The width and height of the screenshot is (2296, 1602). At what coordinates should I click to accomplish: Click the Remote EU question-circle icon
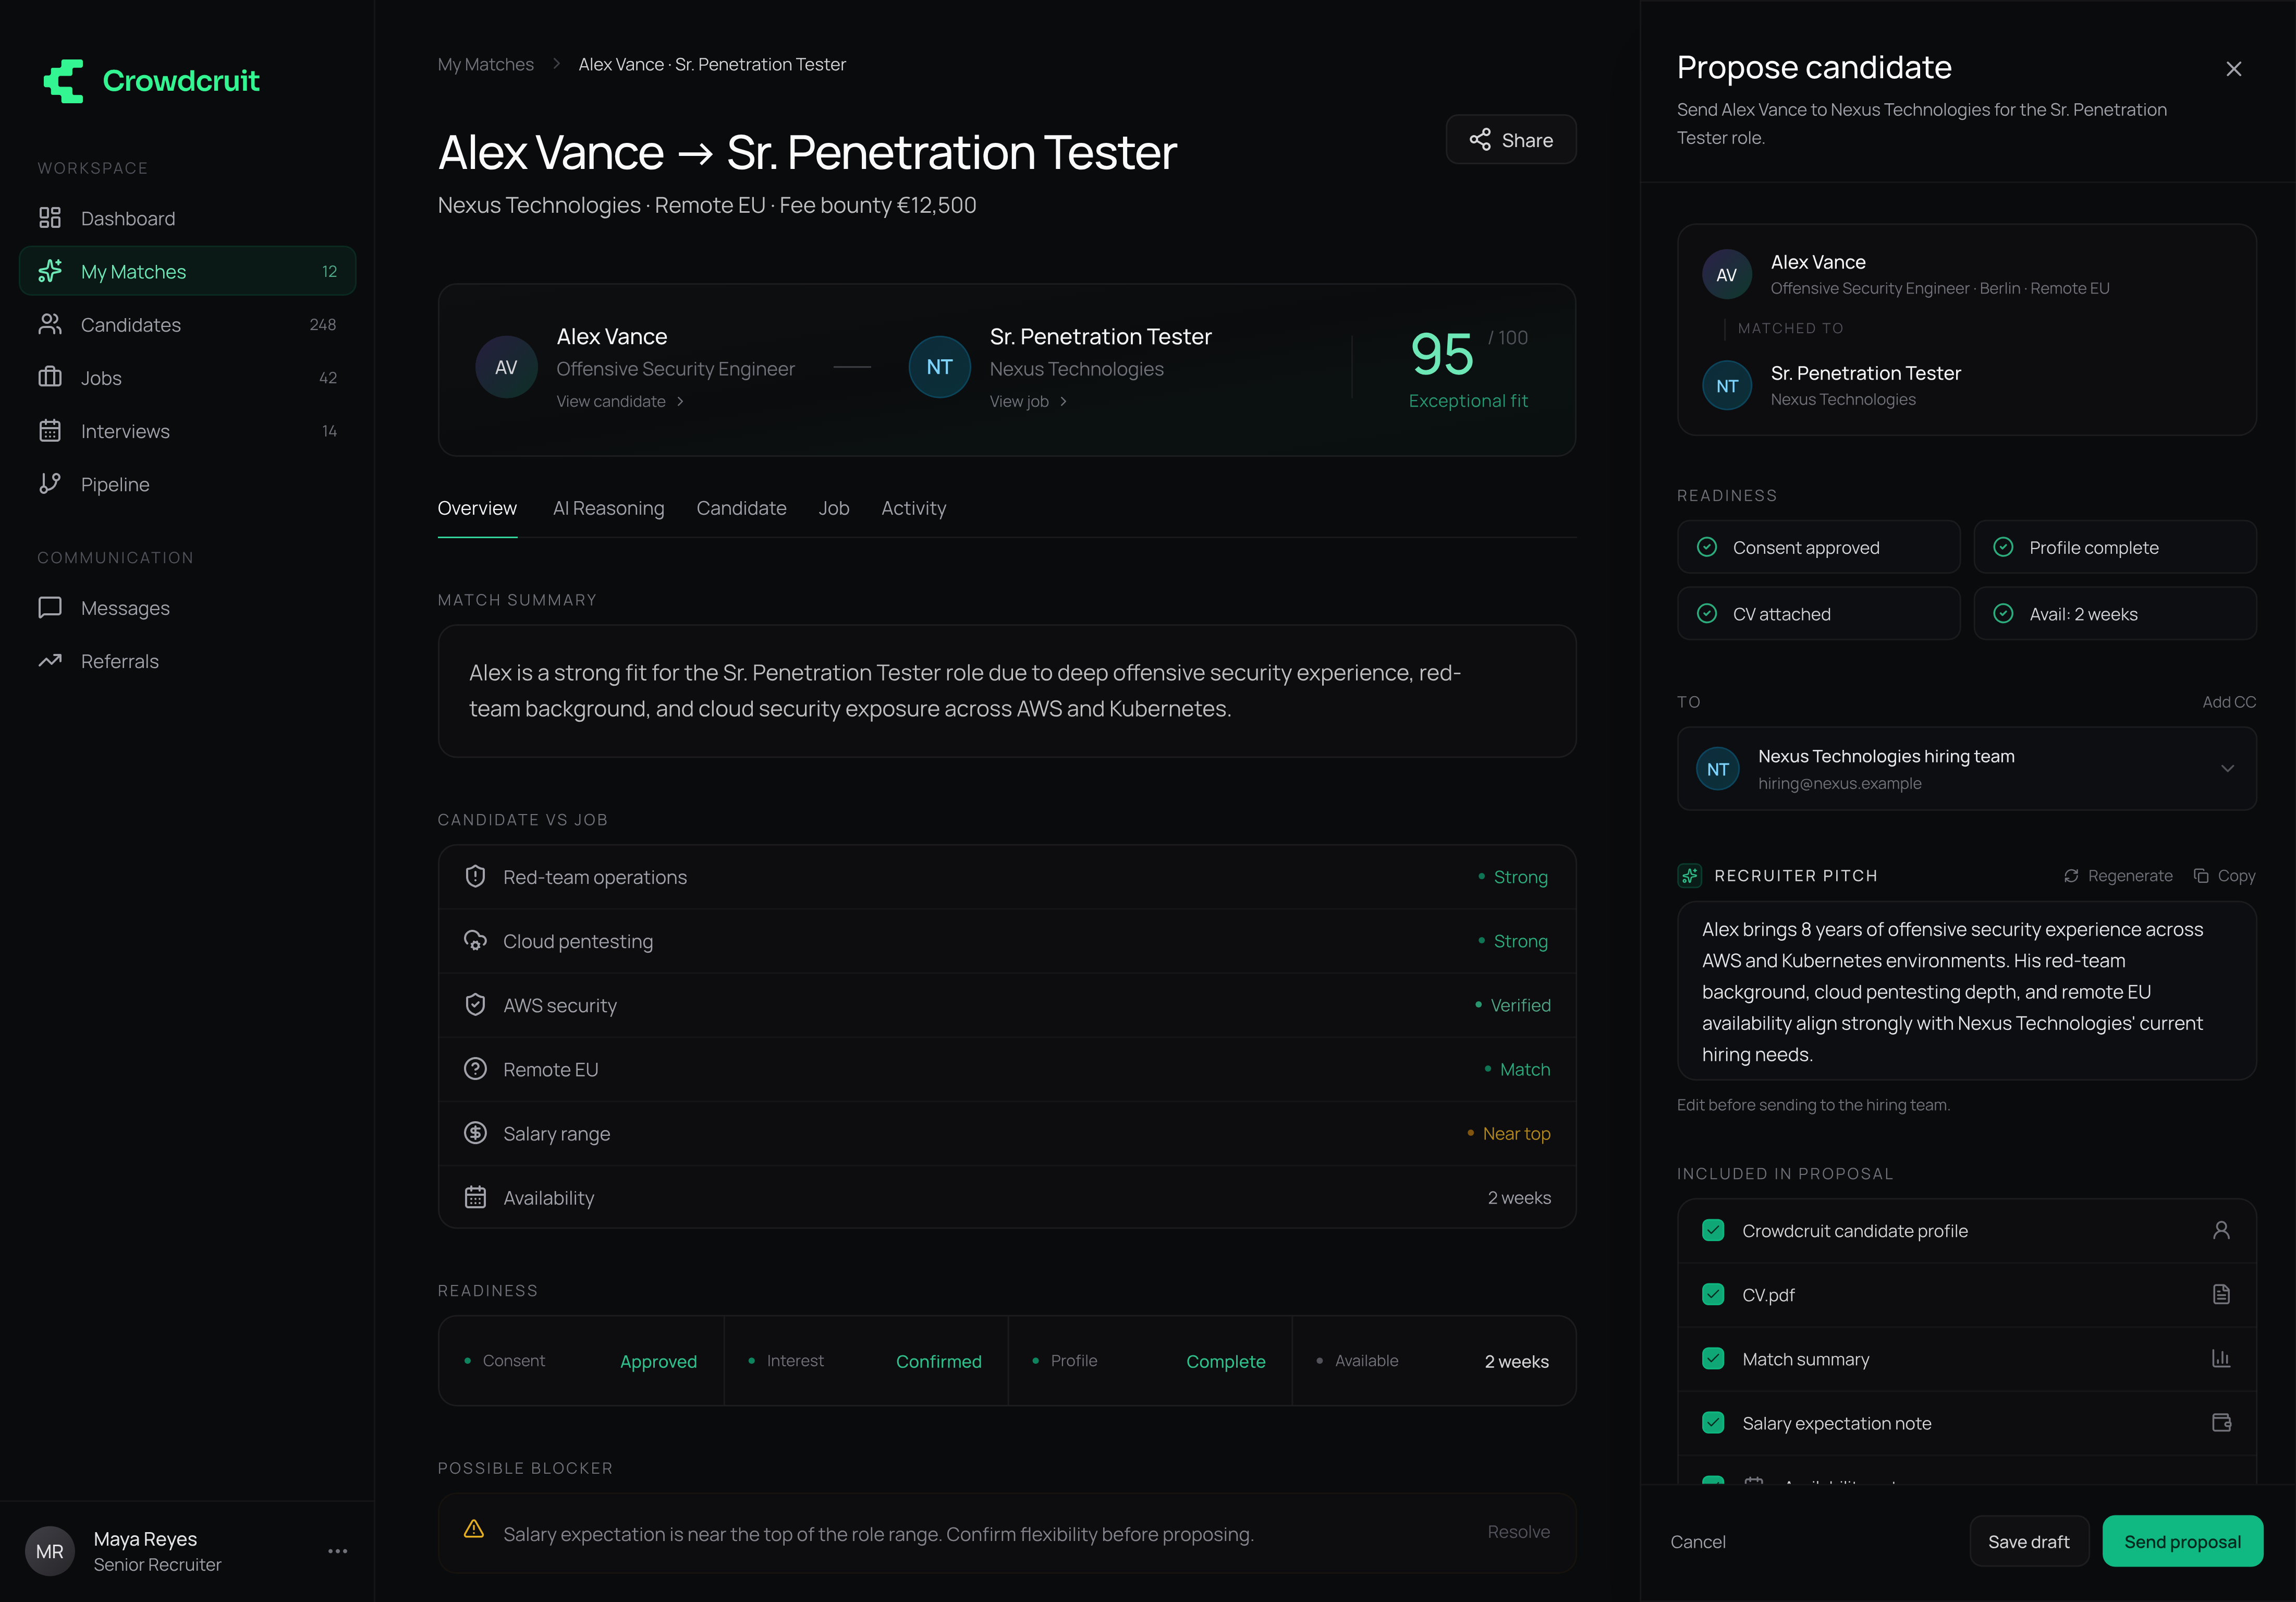coord(475,1069)
